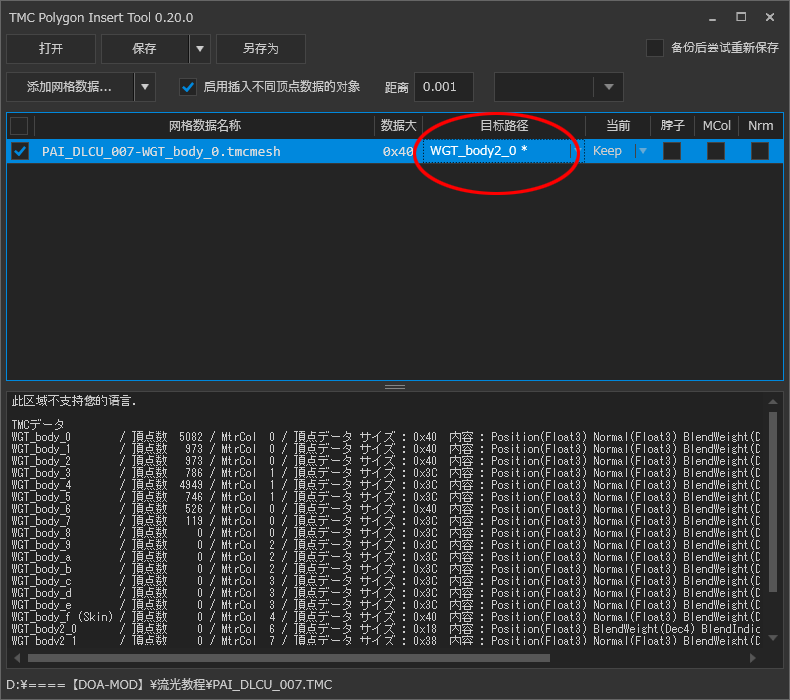The height and width of the screenshot is (700, 790).
Task: Toggle 启用插入不同顶点数据的对象 checkbox
Action: pos(188,87)
